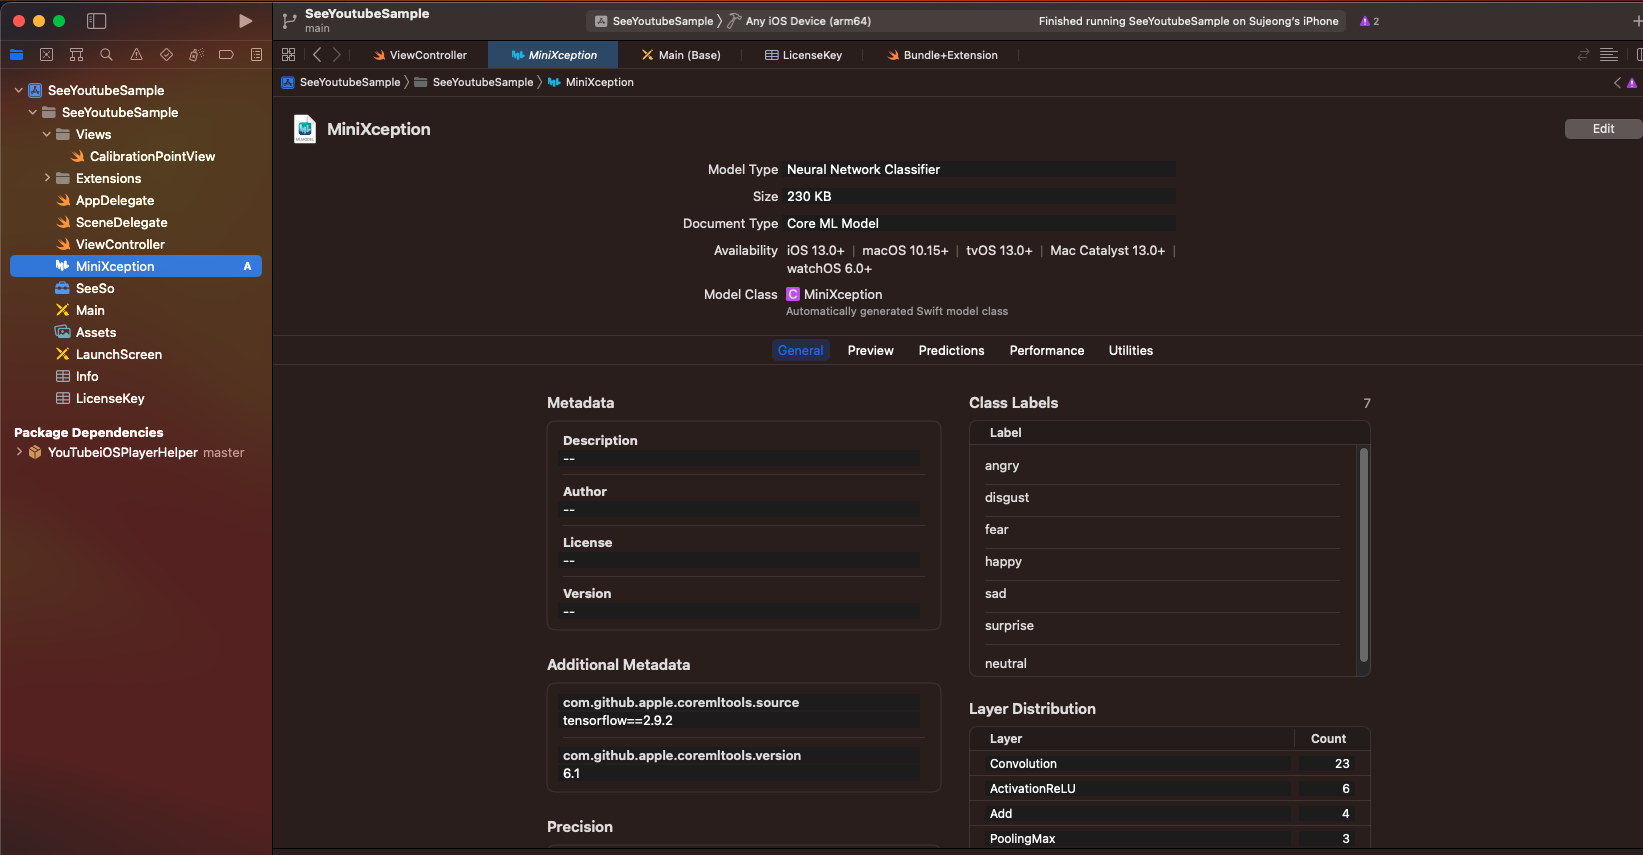Screen dimensions: 1643x855
Task: Collapse the SeeYoutubeSample group folder
Action: [32, 112]
